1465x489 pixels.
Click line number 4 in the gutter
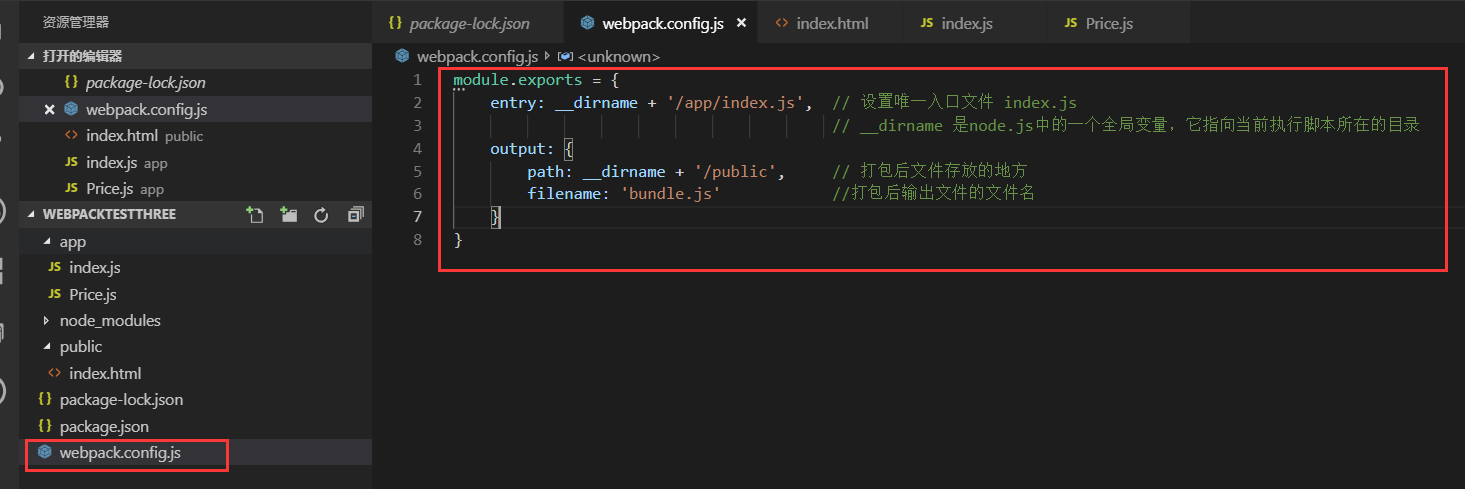417,148
